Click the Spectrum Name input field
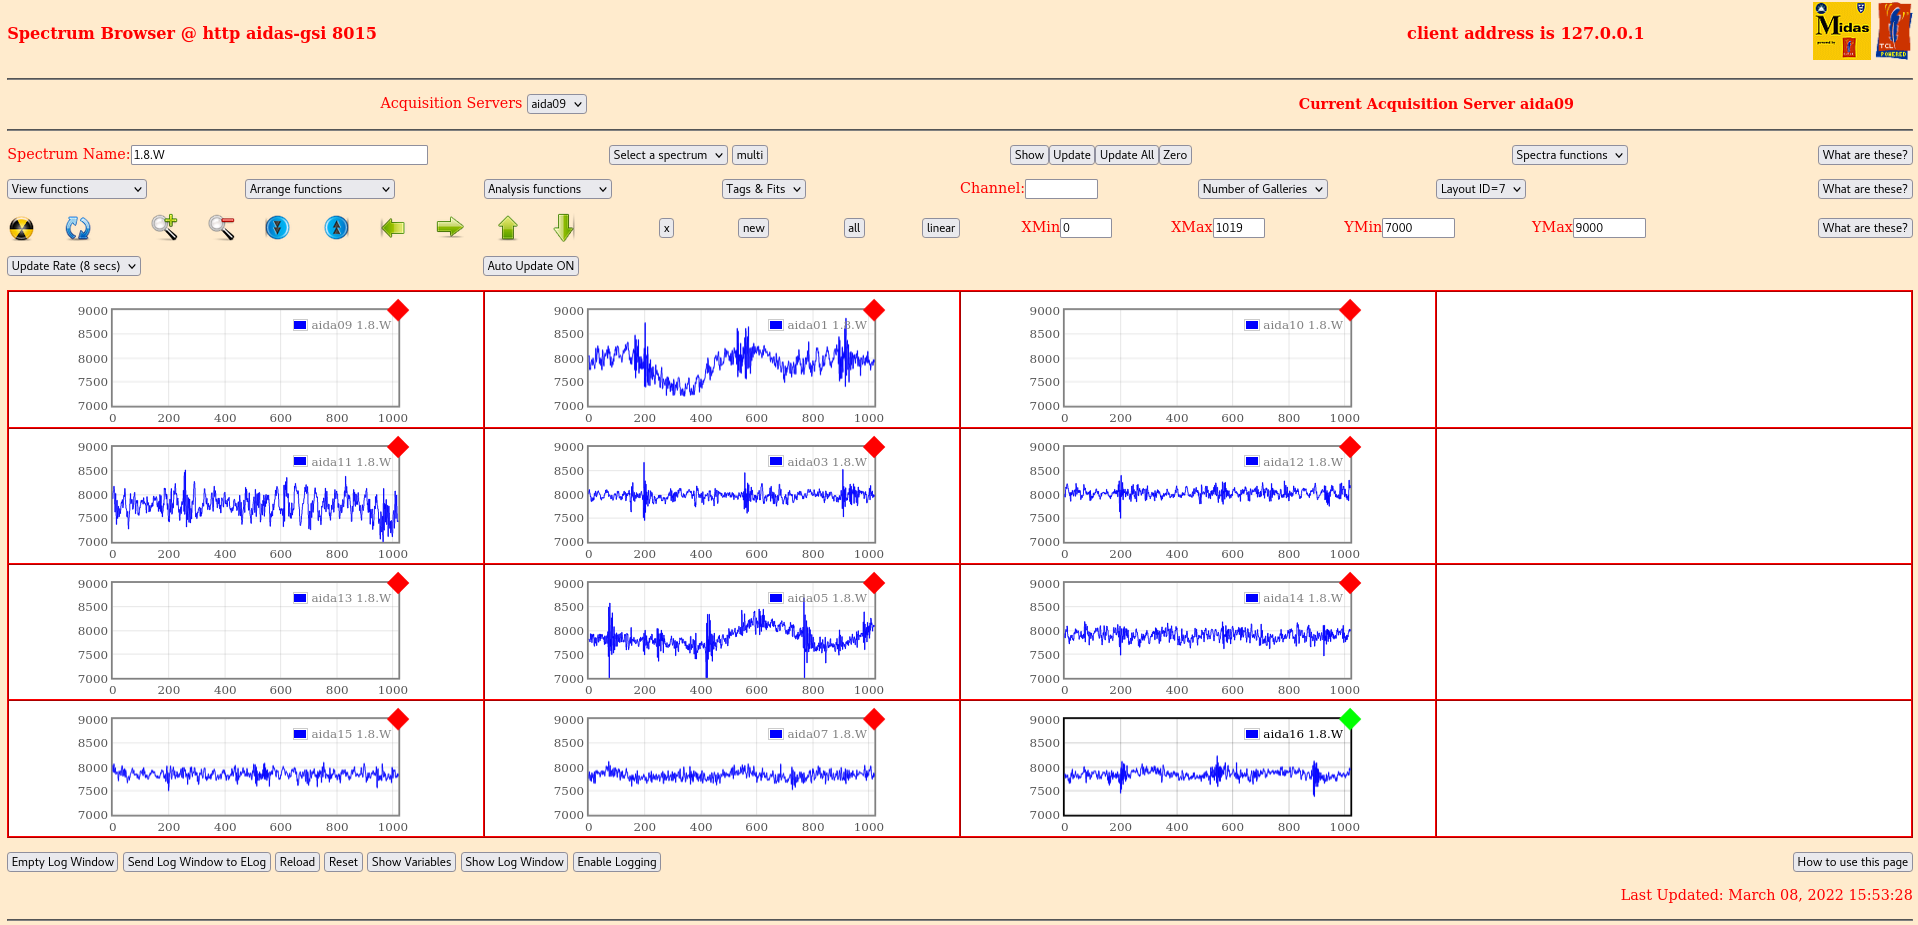Viewport: 1918px width, 925px height. tap(279, 155)
